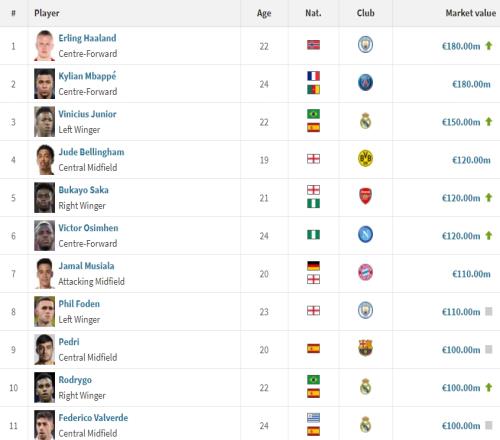Click the Norway flag next to Haaland
The height and width of the screenshot is (440, 500).
313,45
